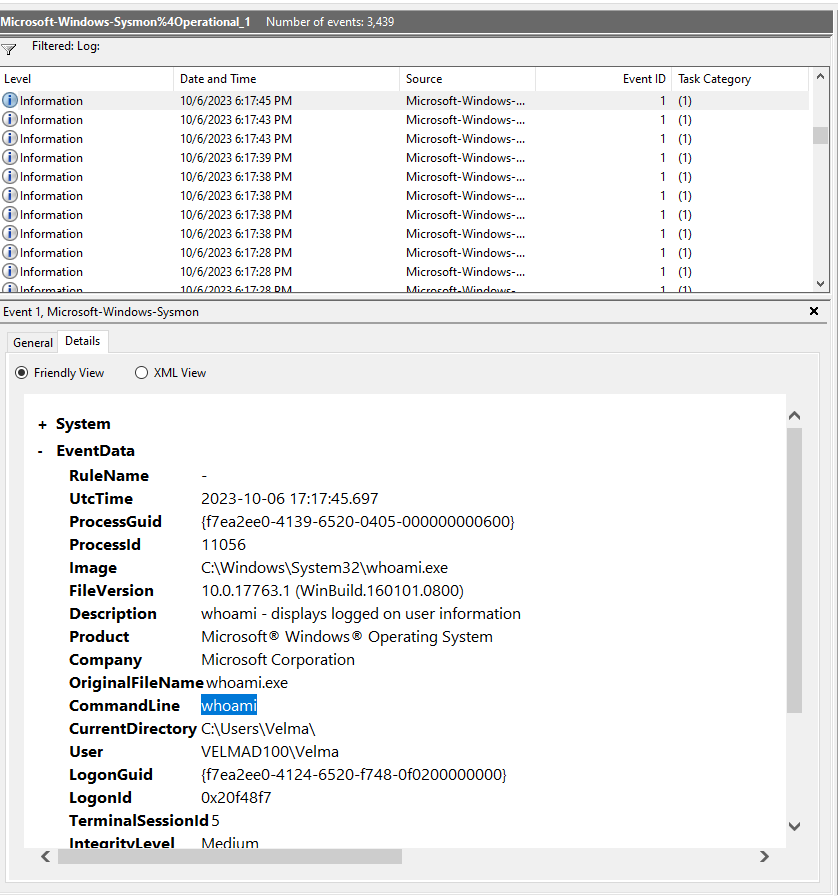Click the event list vertical scrollbar thumb
Viewport: 838px width, 896px height.
820,135
